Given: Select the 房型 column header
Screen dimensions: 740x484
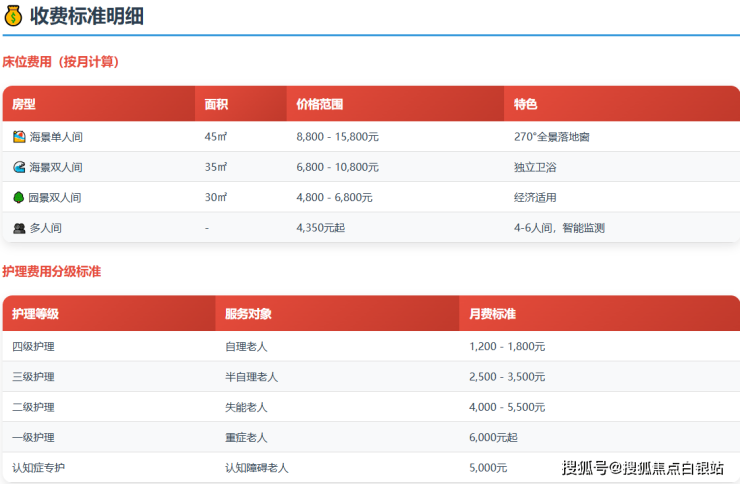Looking at the screenshot, I should tap(24, 104).
